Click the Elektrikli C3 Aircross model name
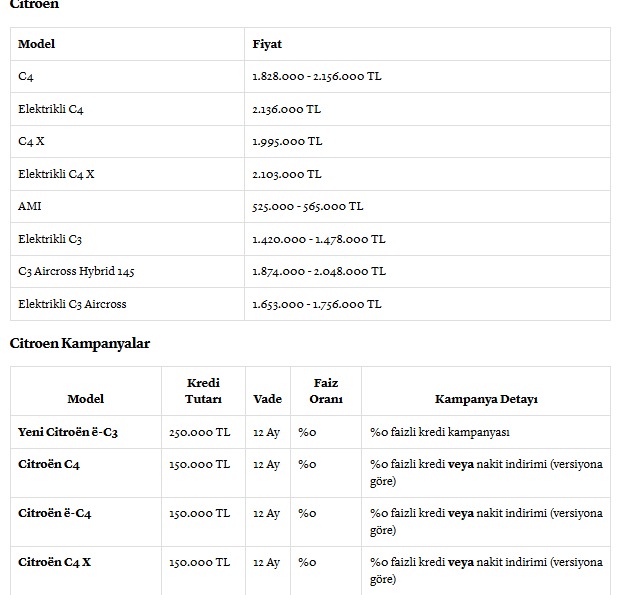This screenshot has width=624, height=595. tap(72, 304)
